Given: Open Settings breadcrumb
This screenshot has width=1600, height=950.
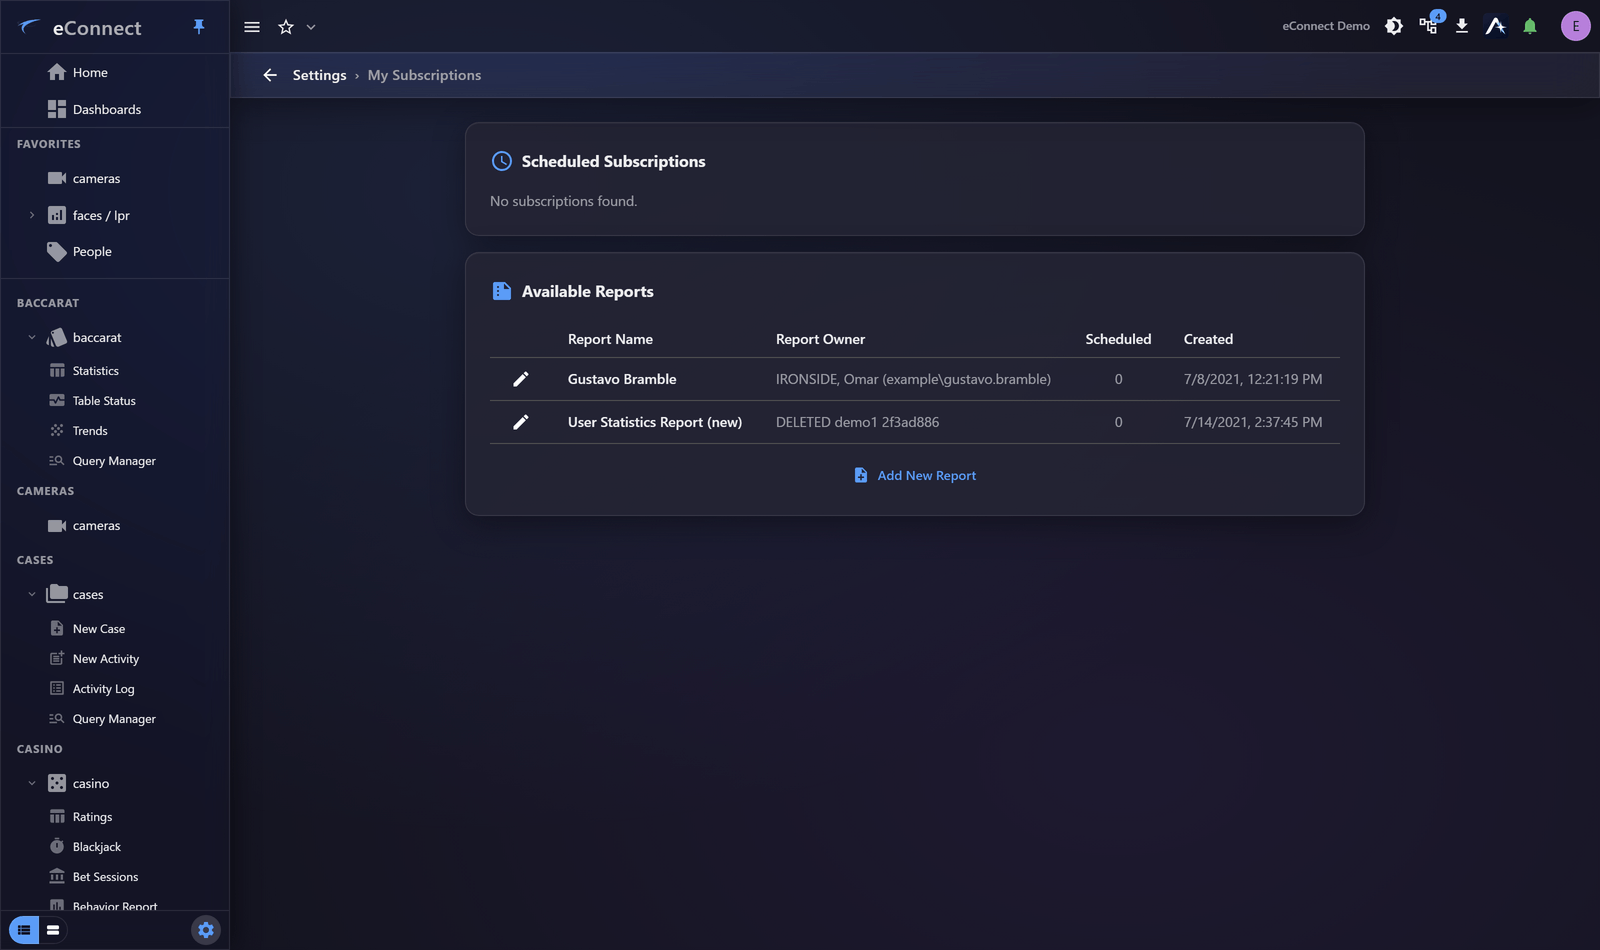Looking at the screenshot, I should tap(319, 75).
